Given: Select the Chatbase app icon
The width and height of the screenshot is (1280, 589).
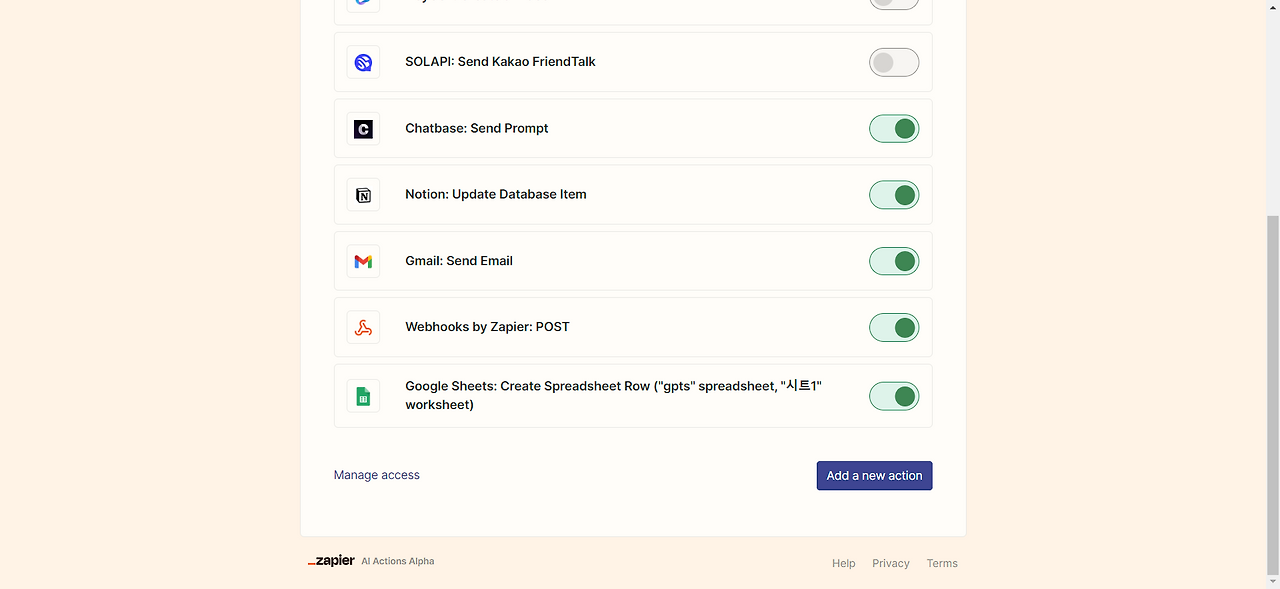Looking at the screenshot, I should coord(363,128).
